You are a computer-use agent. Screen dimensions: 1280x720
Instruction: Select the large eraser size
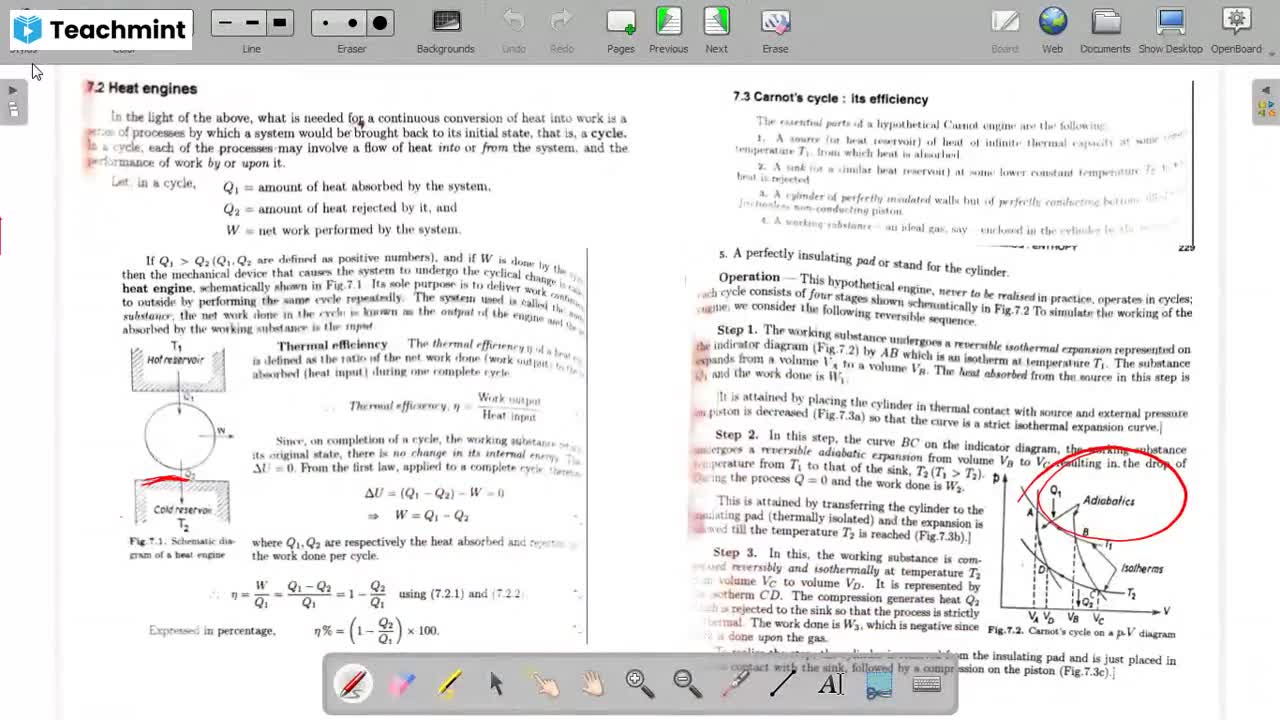tap(380, 23)
